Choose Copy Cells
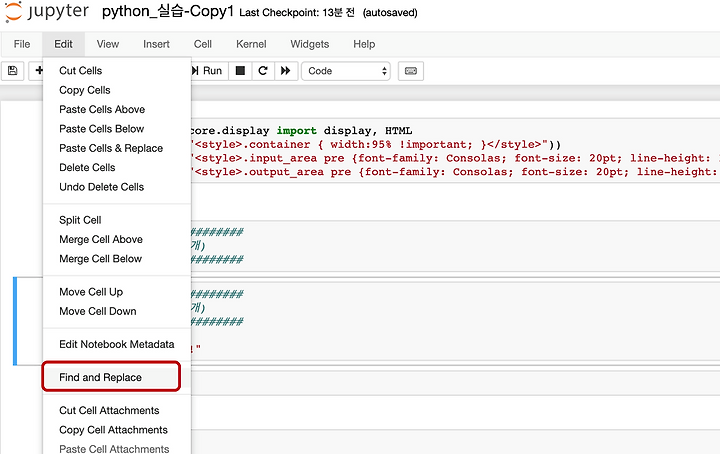This screenshot has height=454, width=720. (117, 90)
